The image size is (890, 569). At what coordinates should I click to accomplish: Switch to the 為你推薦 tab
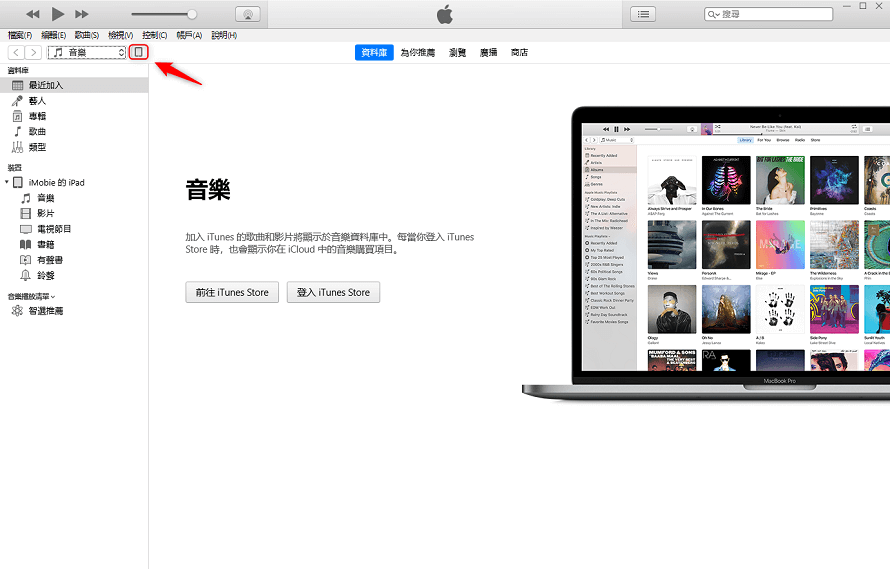(x=418, y=52)
